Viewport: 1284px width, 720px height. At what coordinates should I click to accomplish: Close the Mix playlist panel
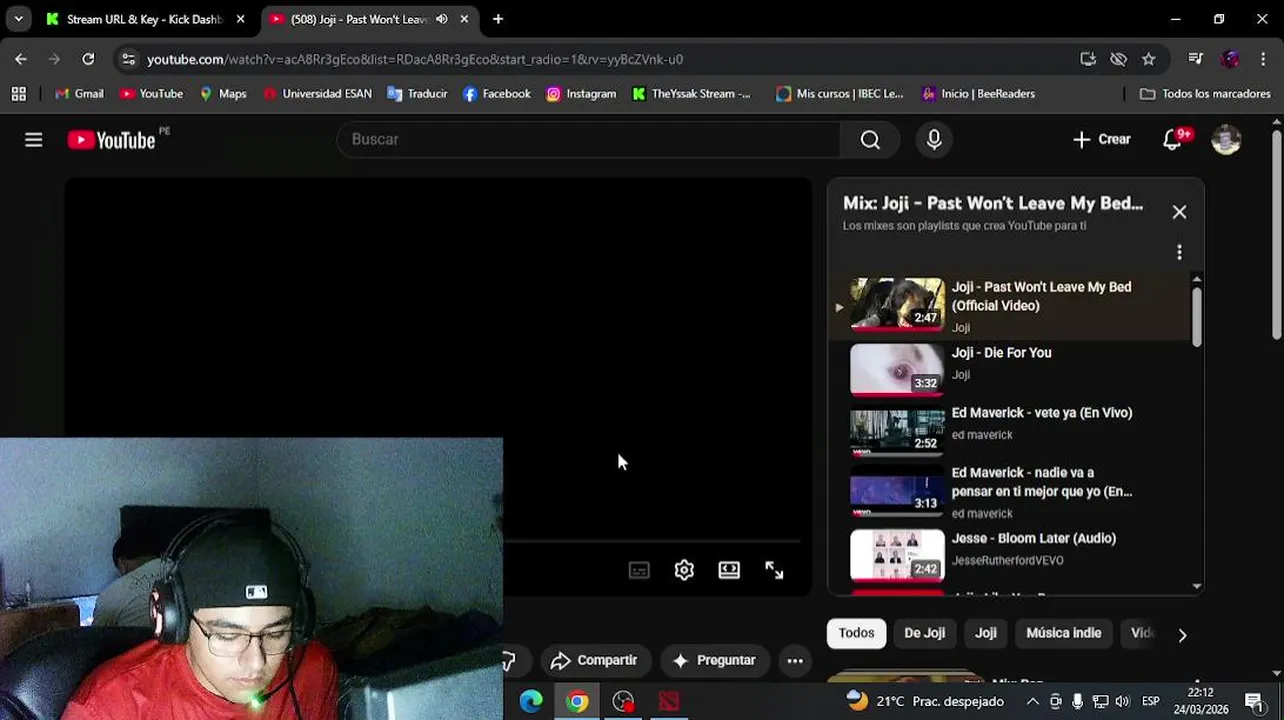coord(1179,212)
